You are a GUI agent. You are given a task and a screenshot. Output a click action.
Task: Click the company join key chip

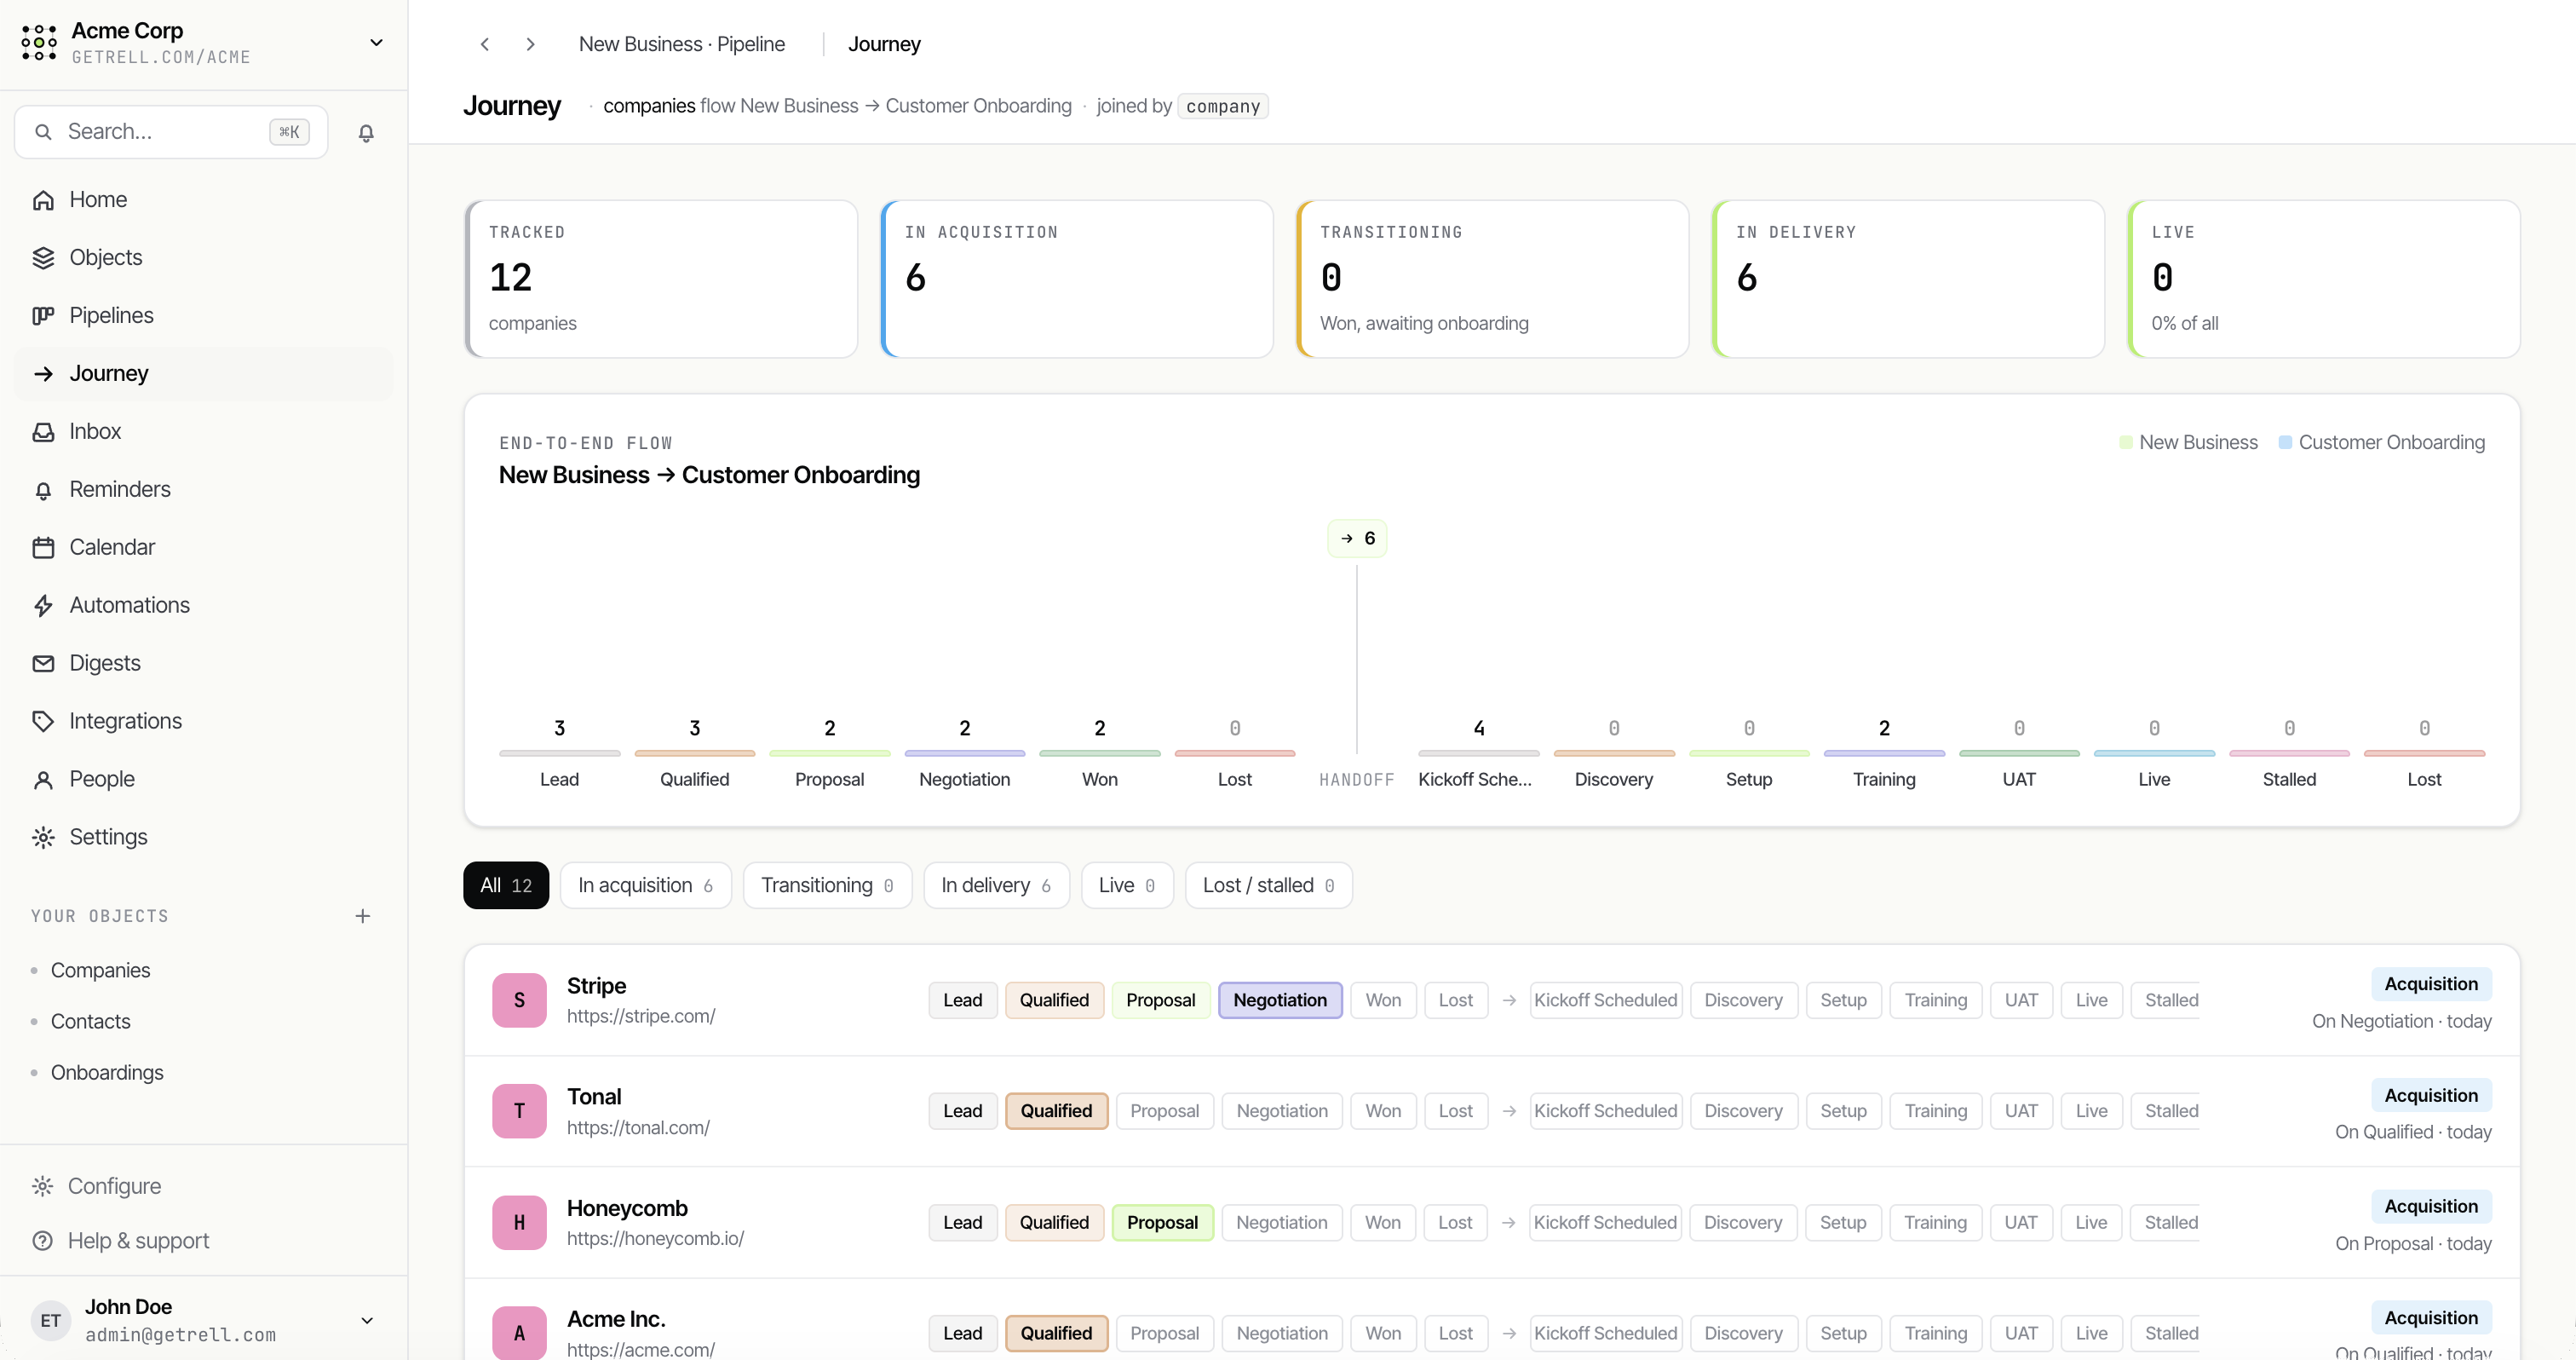1223,106
